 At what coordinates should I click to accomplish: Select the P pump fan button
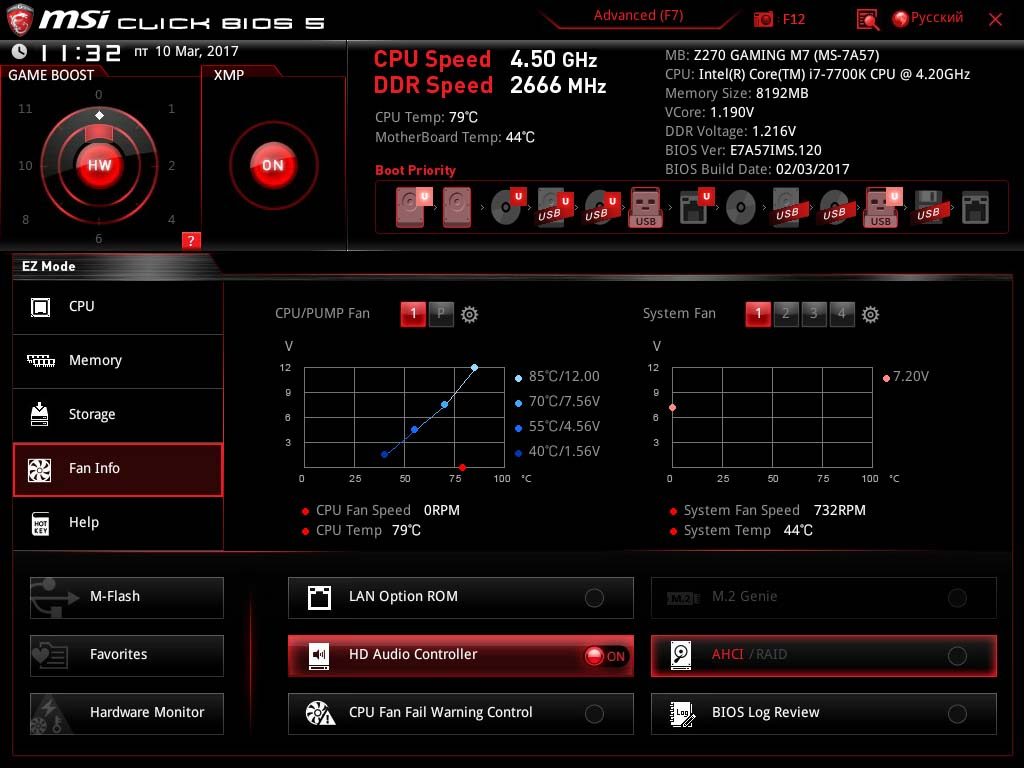pyautogui.click(x=441, y=314)
